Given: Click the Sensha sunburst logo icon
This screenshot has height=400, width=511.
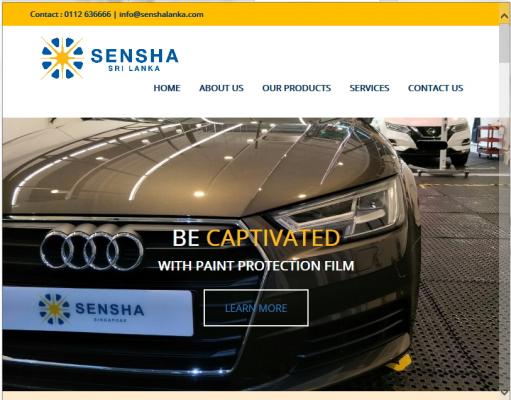Looking at the screenshot, I should point(62,58).
